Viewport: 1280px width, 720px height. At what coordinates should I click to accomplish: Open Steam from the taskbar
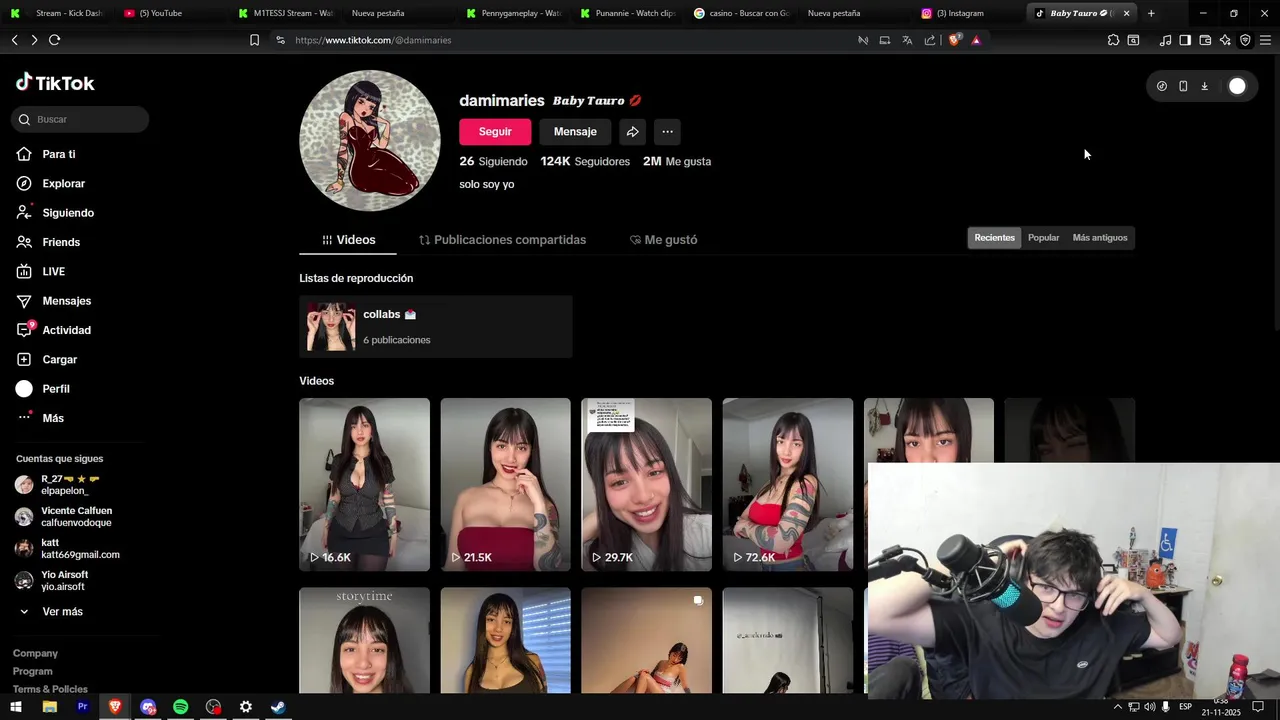(278, 707)
